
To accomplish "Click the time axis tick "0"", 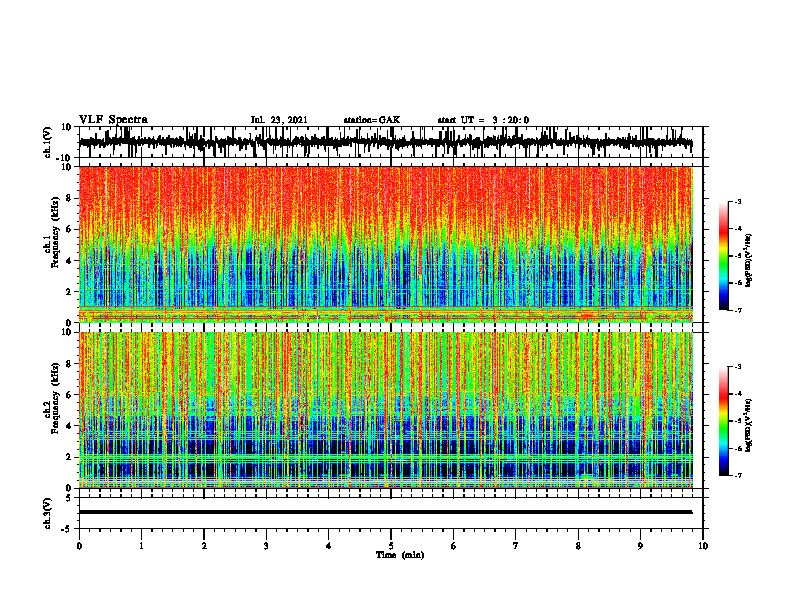I will [79, 546].
